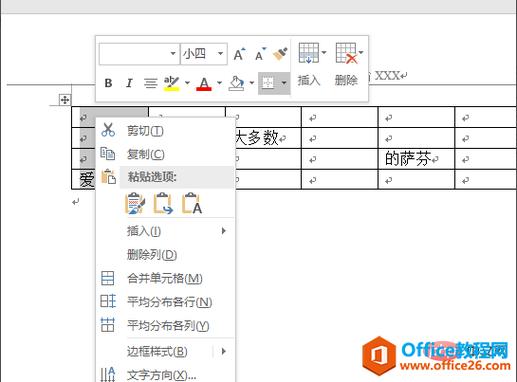Click the Grow Font icon

pos(239,54)
